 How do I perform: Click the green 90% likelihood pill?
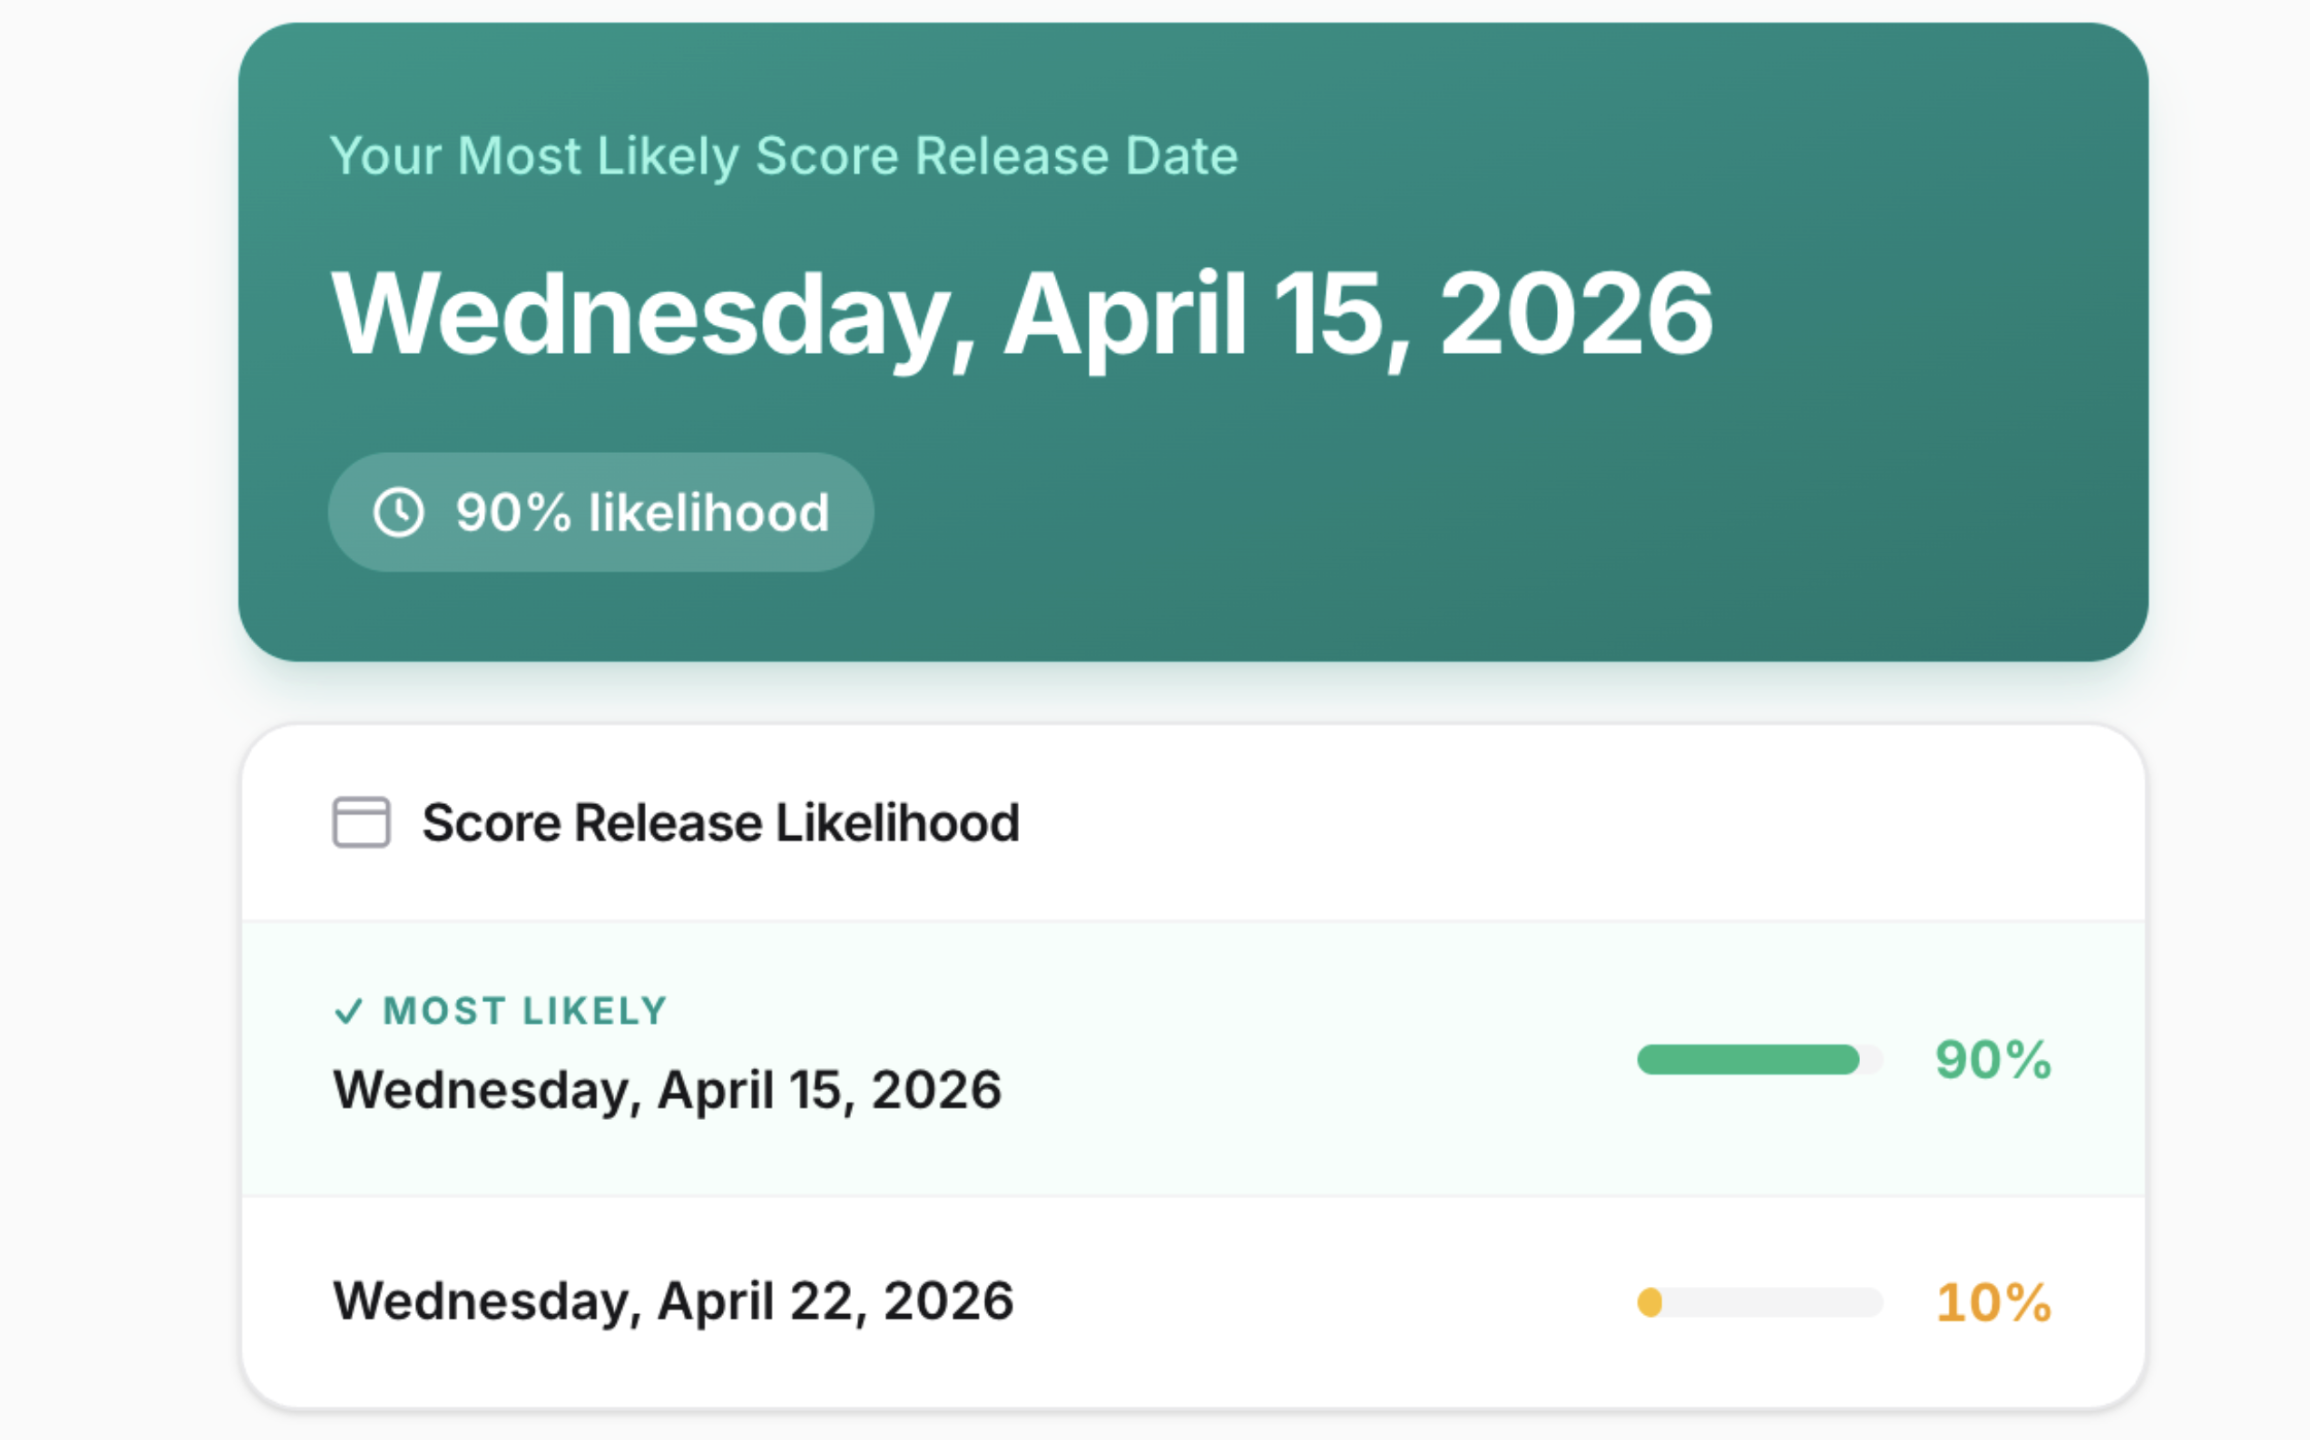coord(599,511)
